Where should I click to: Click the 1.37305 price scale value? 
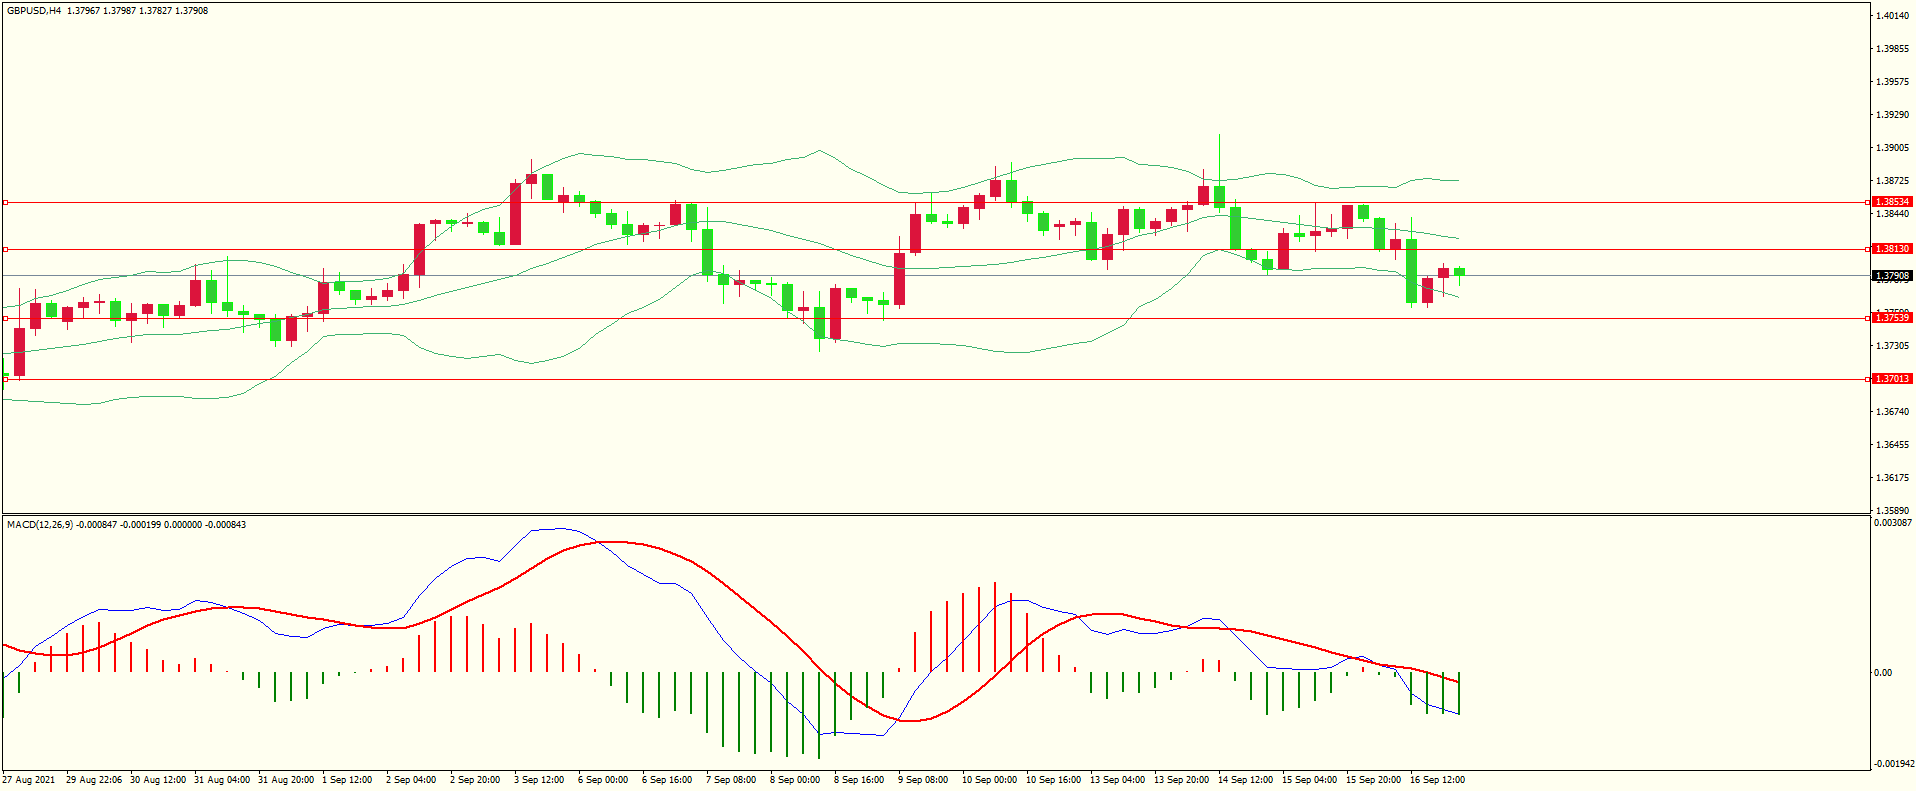click(1893, 346)
